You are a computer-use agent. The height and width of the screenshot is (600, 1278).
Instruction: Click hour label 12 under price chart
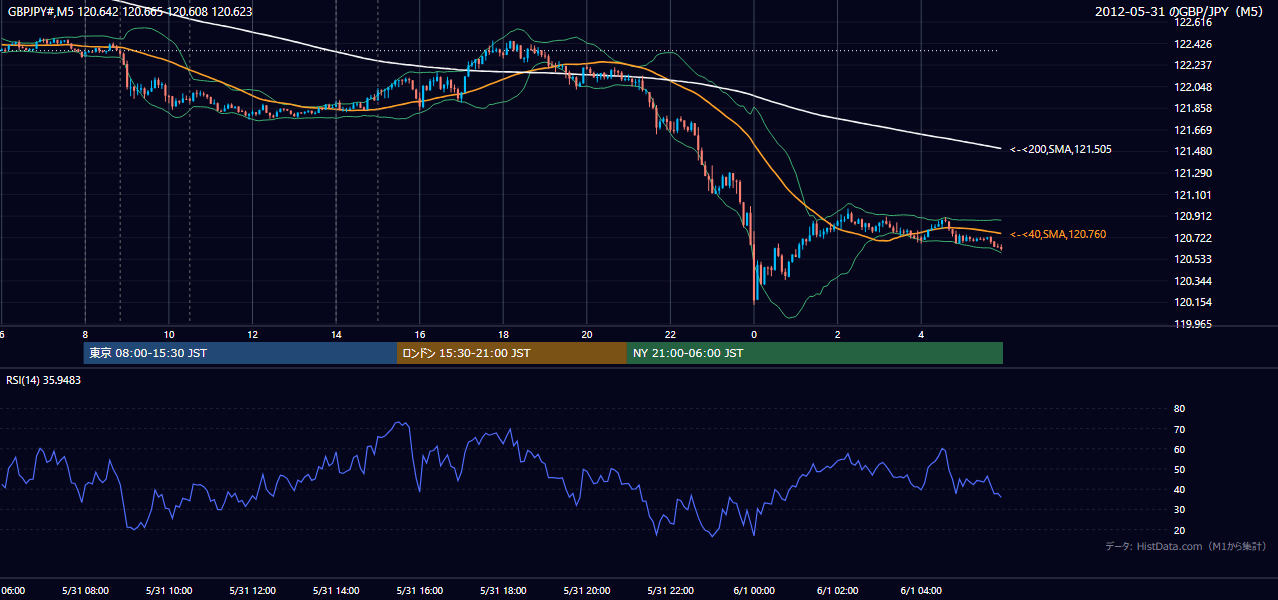[x=253, y=334]
